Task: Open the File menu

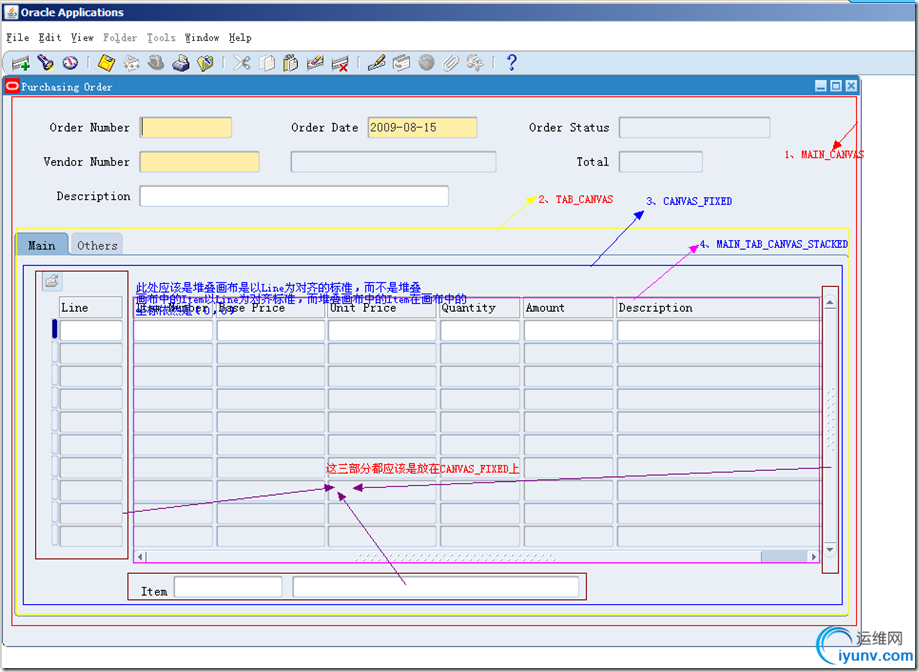Action: 18,37
